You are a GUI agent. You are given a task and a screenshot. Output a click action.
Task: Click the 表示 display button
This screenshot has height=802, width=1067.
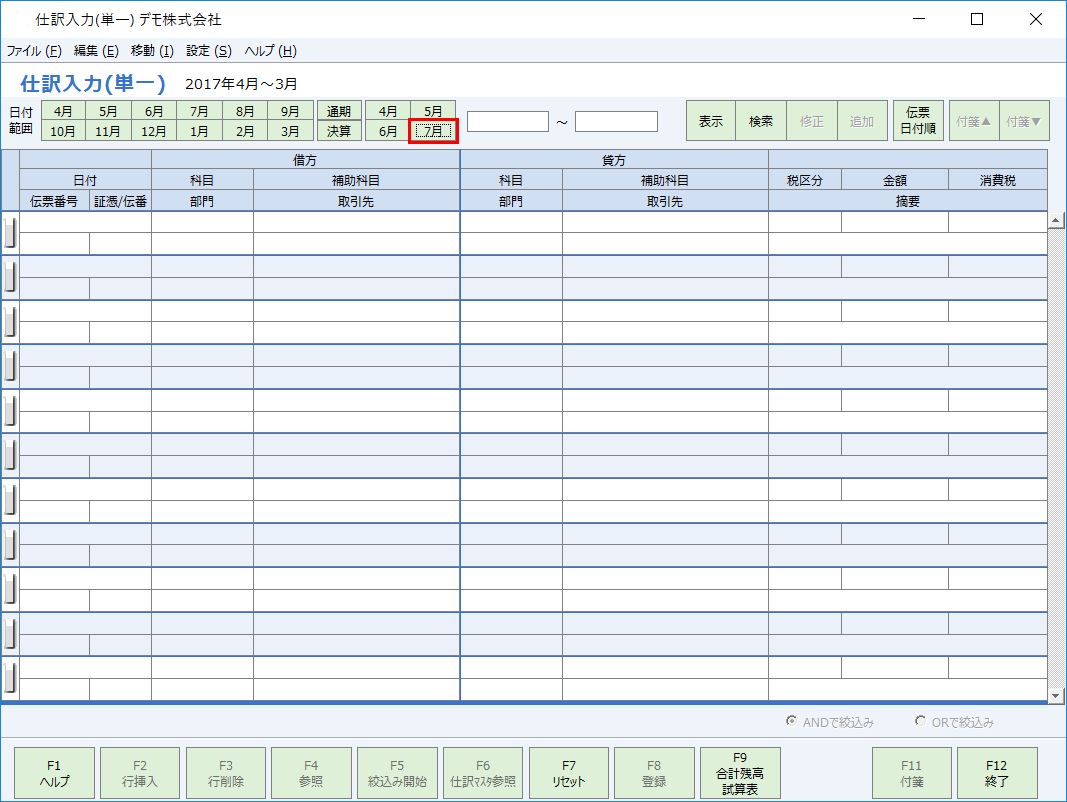pos(711,120)
